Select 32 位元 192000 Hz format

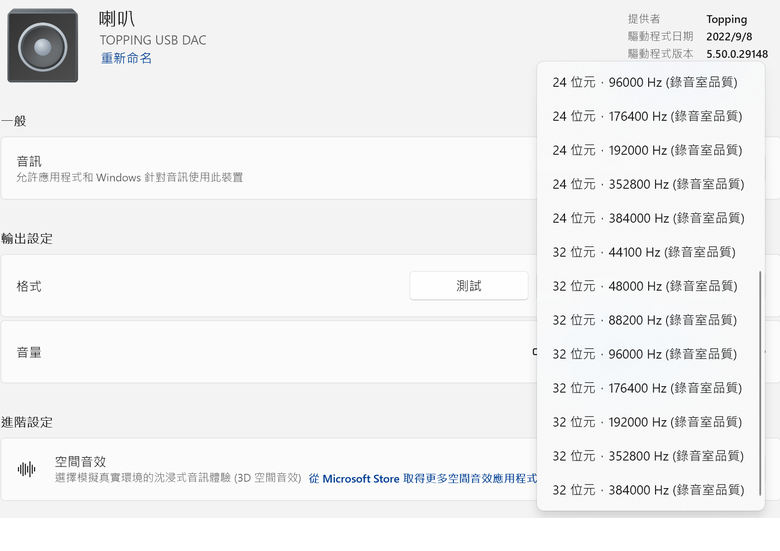651,422
